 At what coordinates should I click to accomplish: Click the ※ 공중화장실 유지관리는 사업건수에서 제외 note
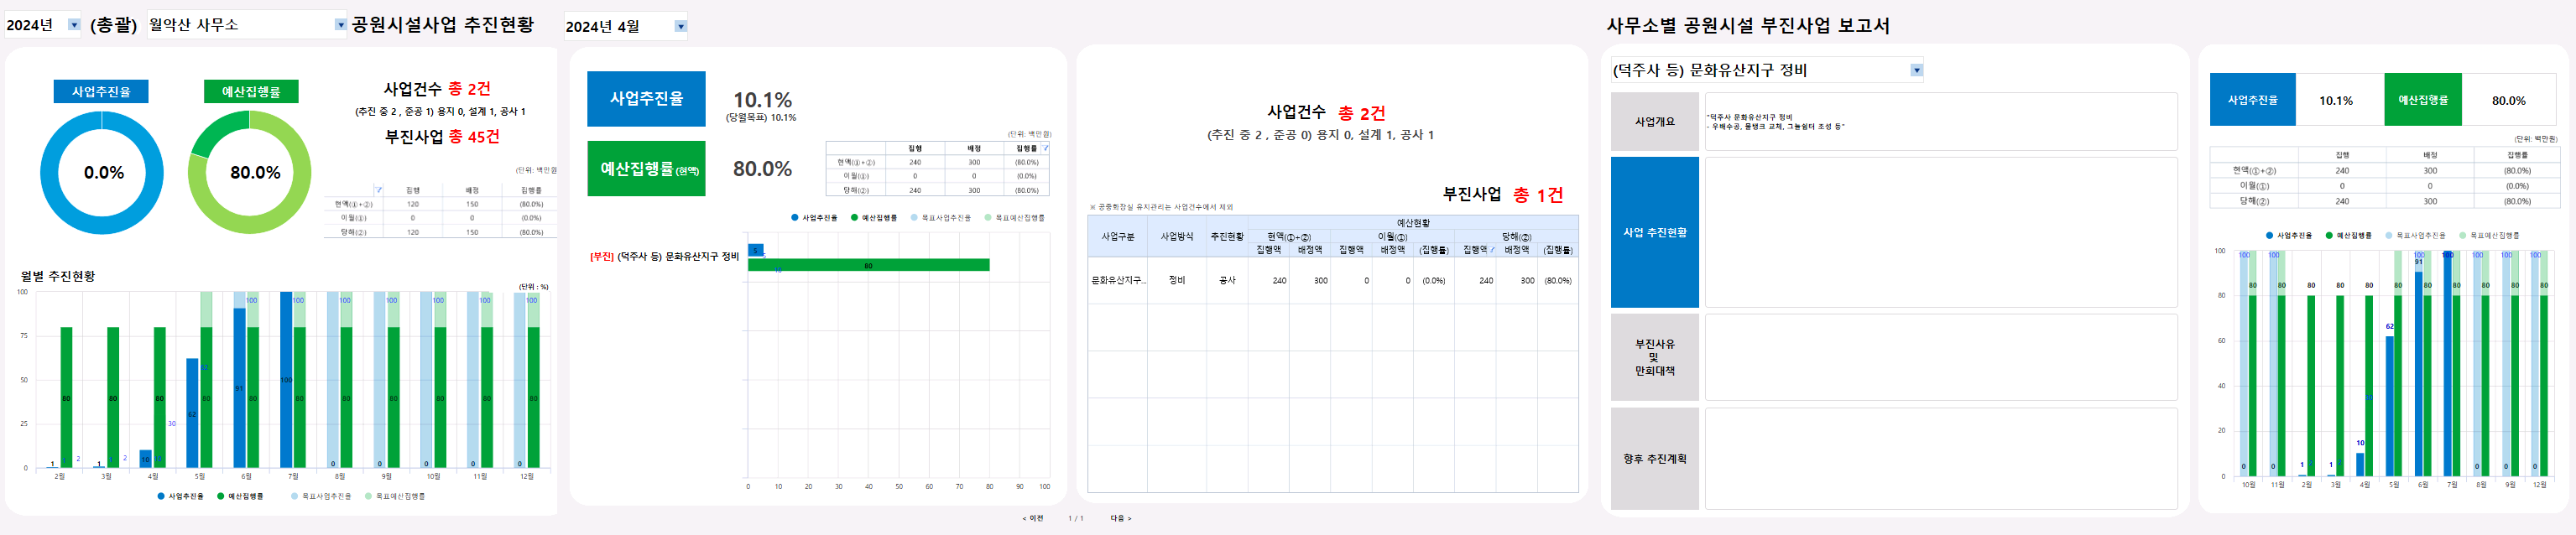coord(1161,207)
